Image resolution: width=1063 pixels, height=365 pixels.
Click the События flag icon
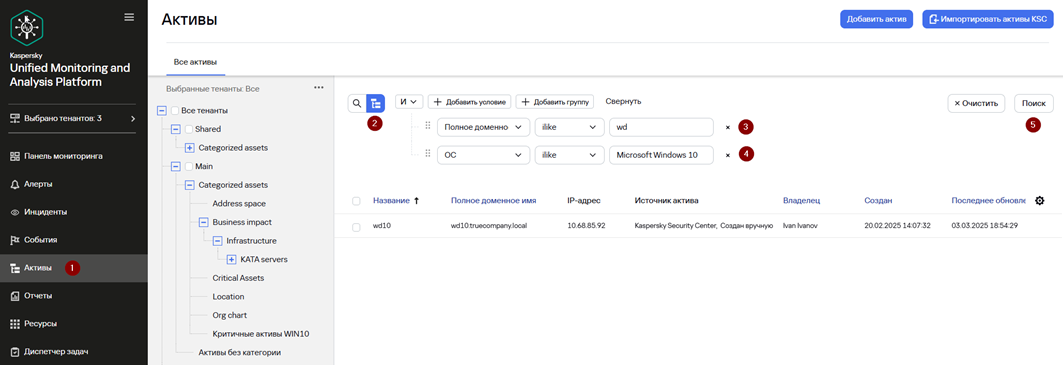[x=15, y=239]
